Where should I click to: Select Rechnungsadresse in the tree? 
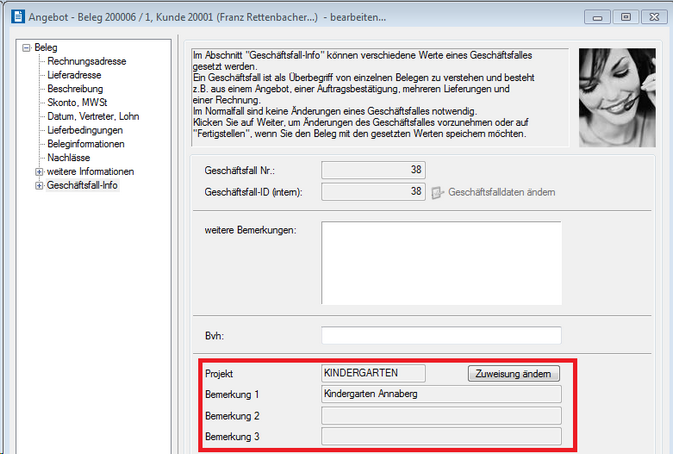tap(86, 61)
